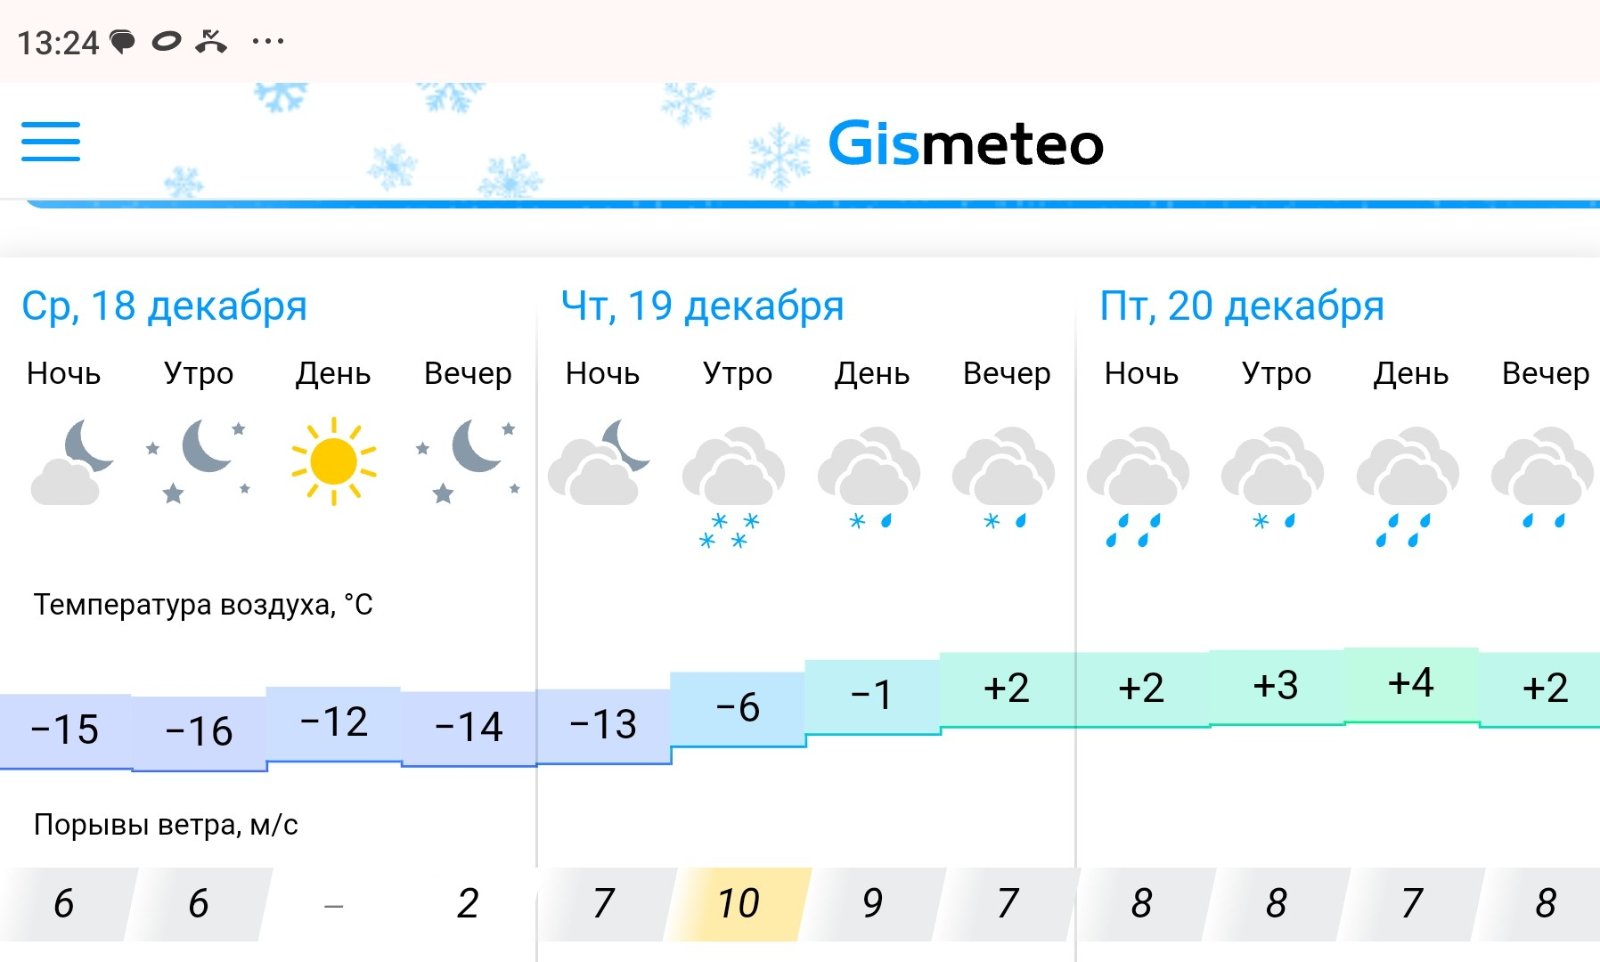Open the hamburger menu

point(51,141)
